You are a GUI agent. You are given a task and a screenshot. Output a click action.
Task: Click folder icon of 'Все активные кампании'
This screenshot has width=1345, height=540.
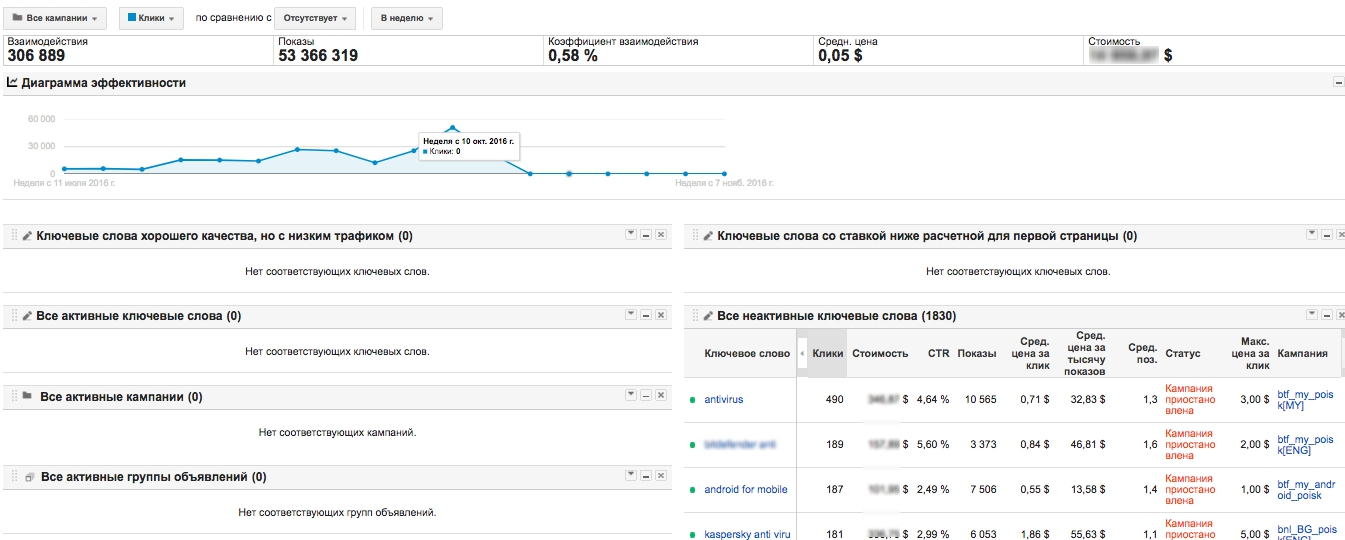coord(28,396)
